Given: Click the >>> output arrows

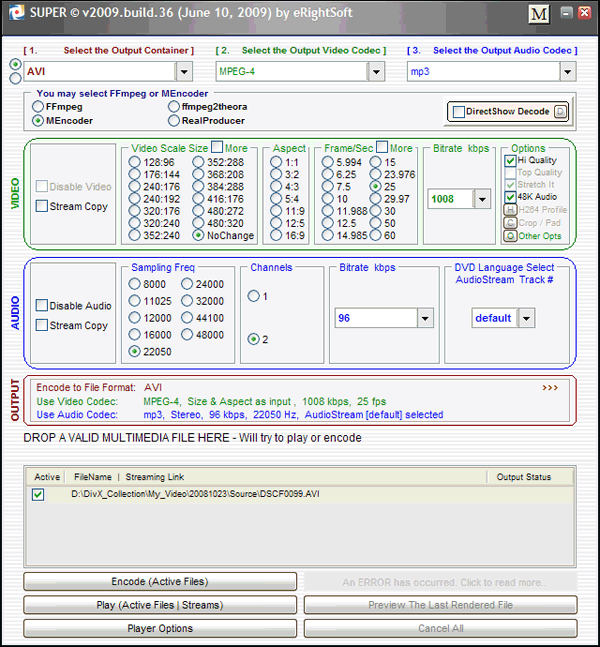Looking at the screenshot, I should click(x=550, y=387).
